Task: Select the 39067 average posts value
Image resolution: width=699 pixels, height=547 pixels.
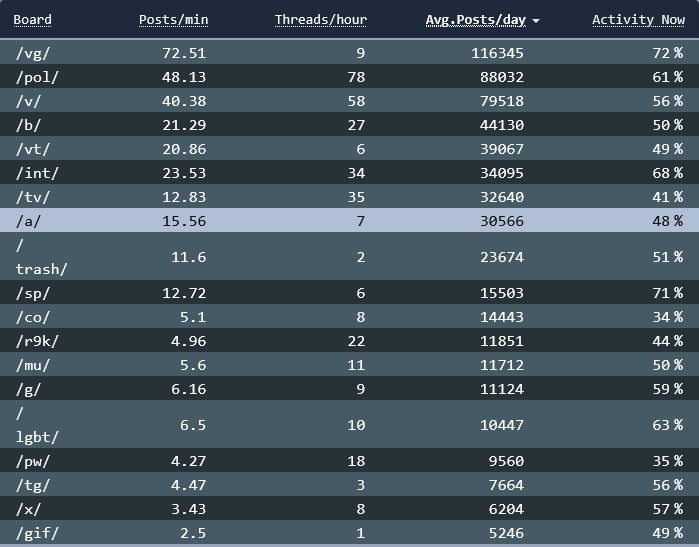Action: click(502, 149)
